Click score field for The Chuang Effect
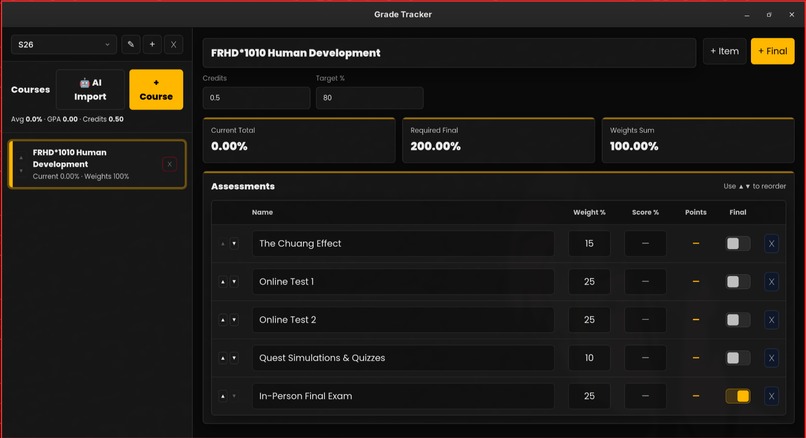806x438 pixels. tap(645, 244)
